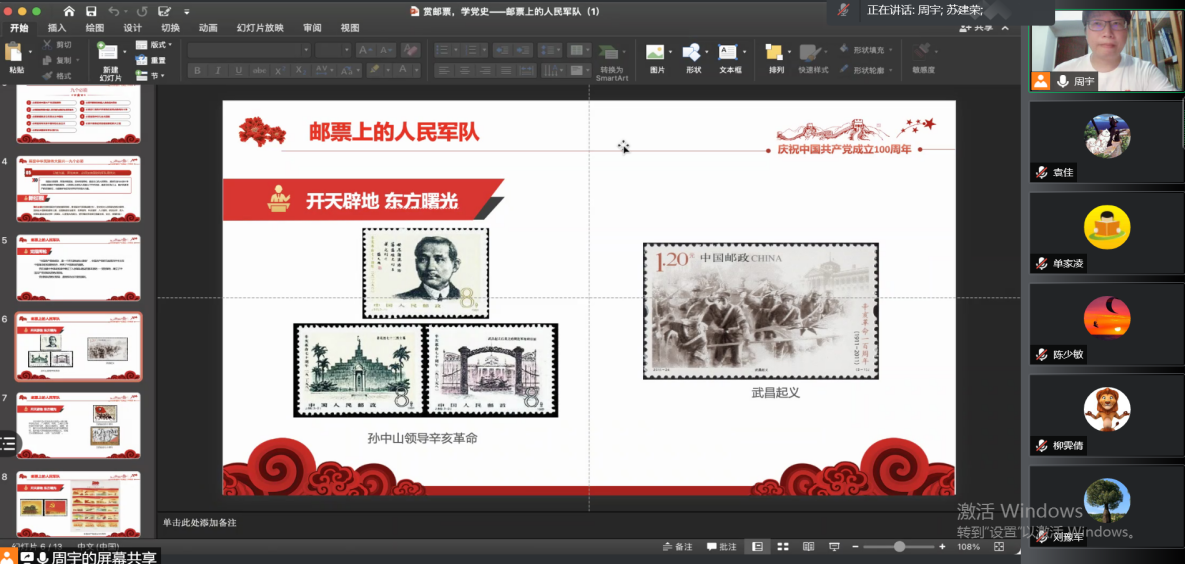Open the 节 section dropdown
The image size is (1185, 564).
pos(150,76)
